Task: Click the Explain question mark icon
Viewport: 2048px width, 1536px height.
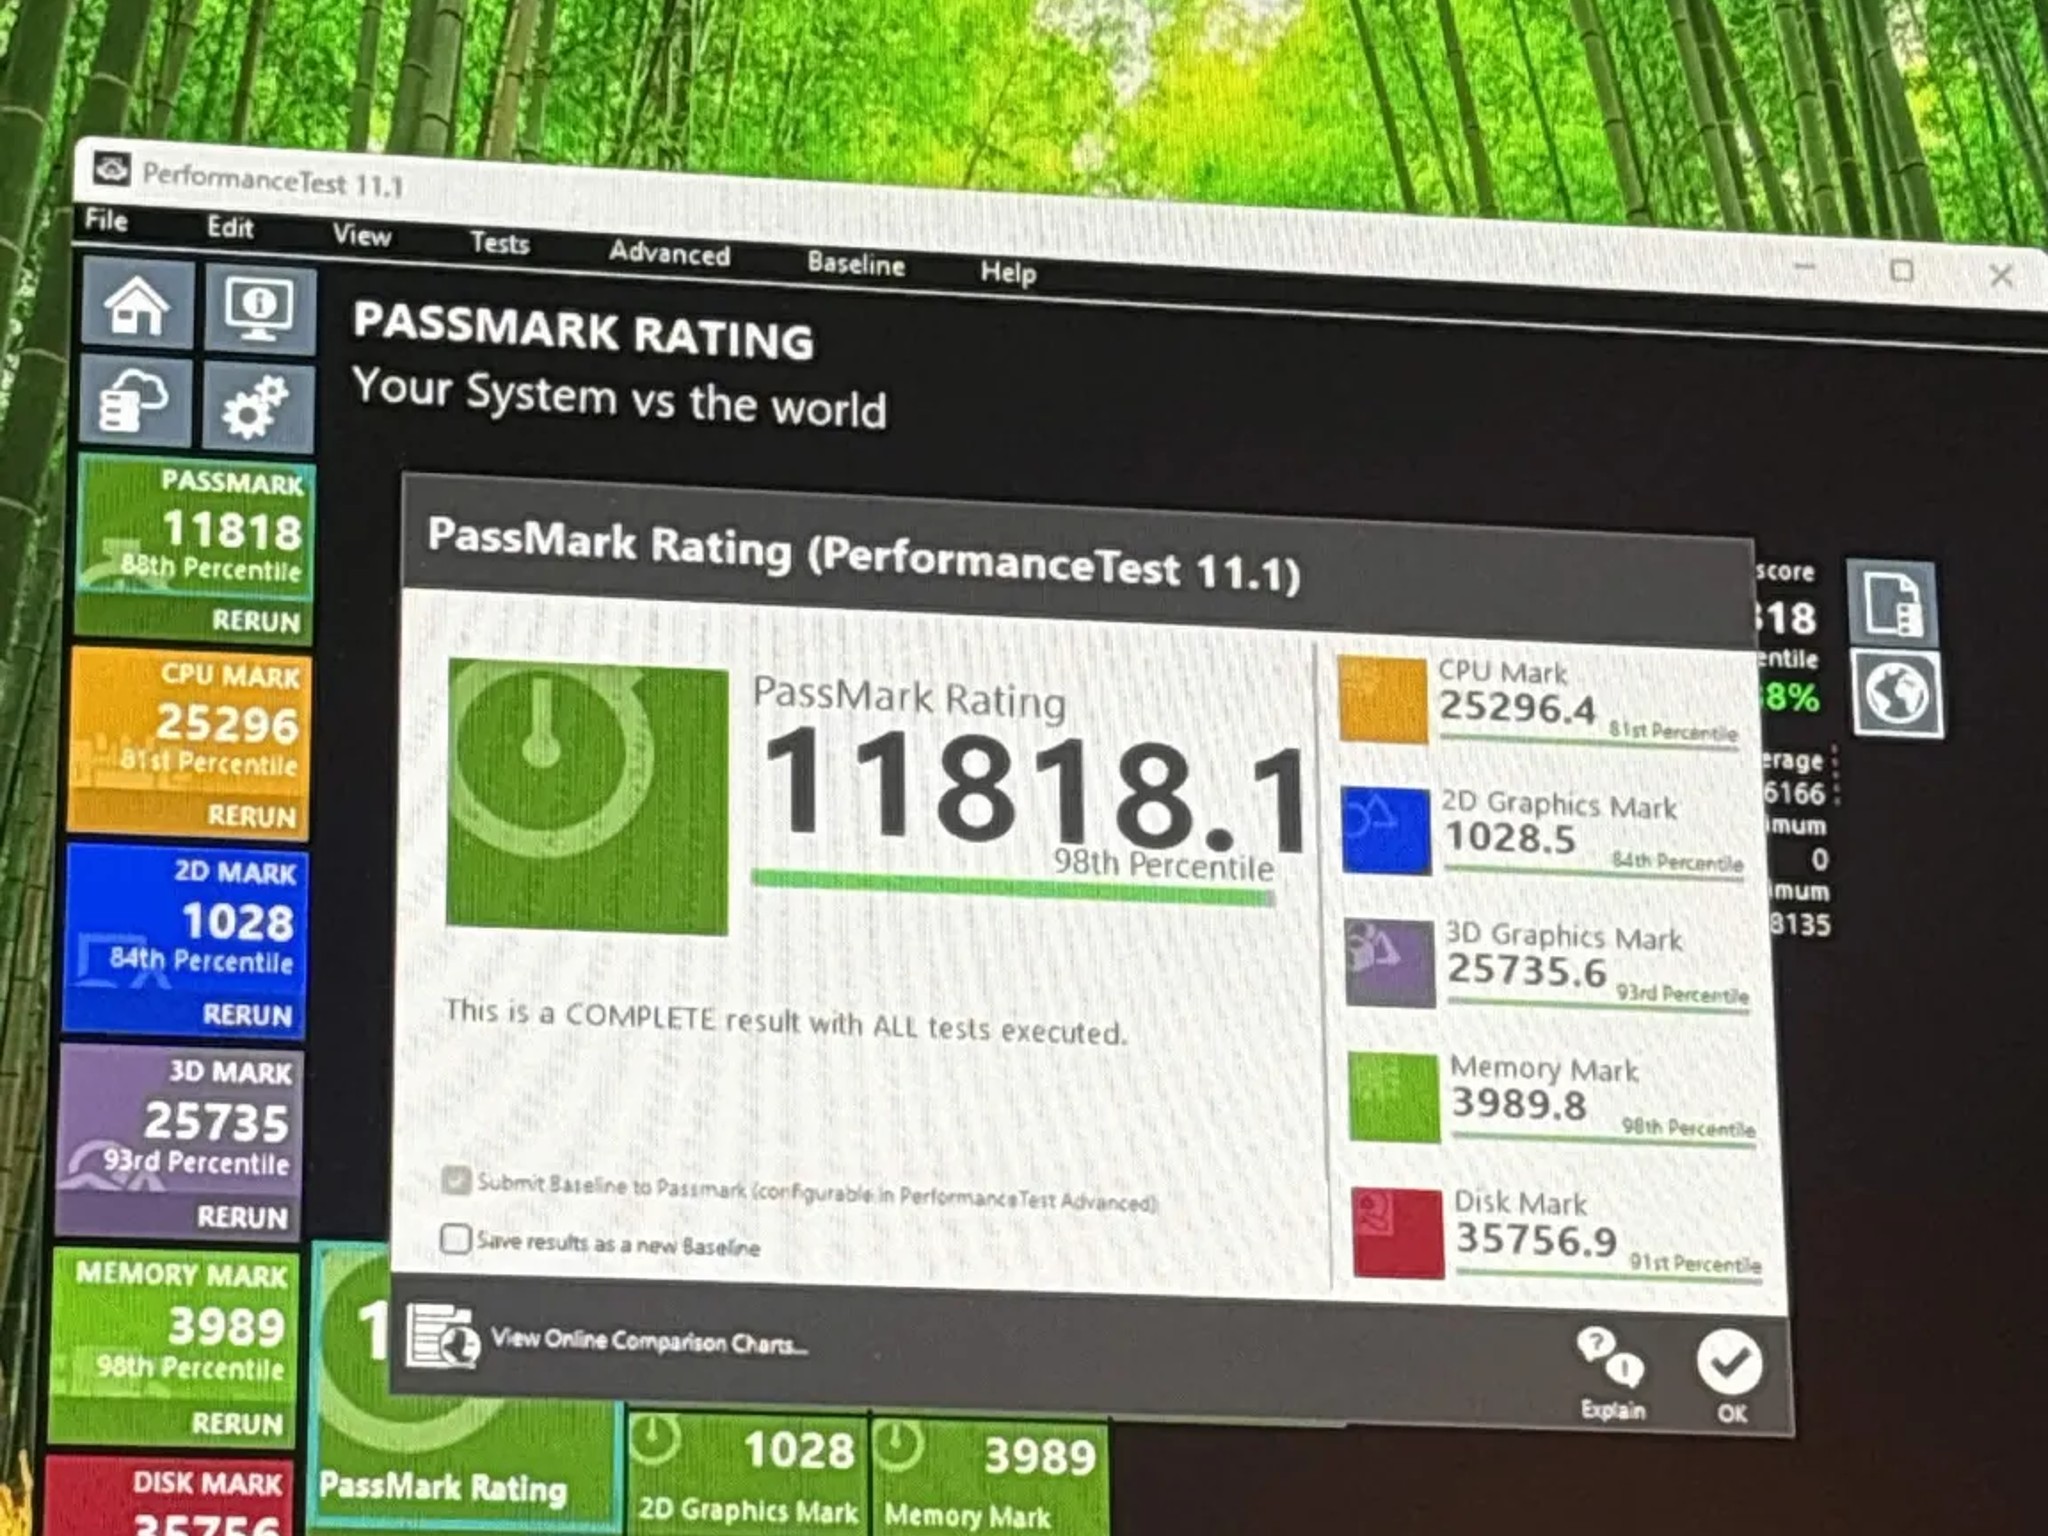Action: pyautogui.click(x=1610, y=1358)
